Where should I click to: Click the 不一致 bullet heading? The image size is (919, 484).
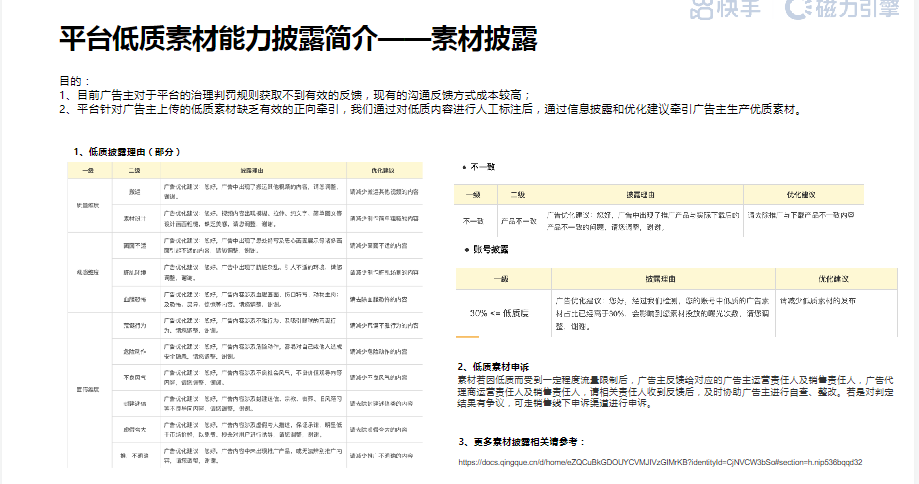[x=482, y=168]
